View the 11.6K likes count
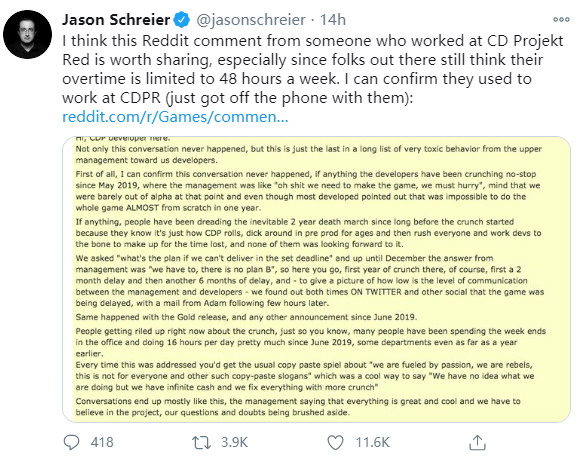 point(373,442)
